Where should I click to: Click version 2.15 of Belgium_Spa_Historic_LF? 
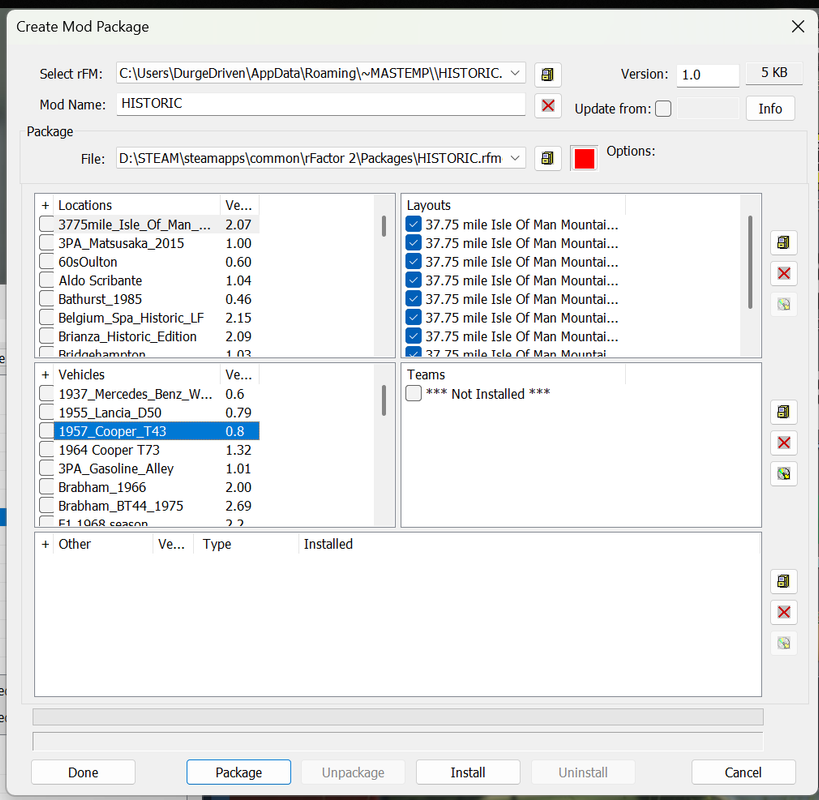238,317
